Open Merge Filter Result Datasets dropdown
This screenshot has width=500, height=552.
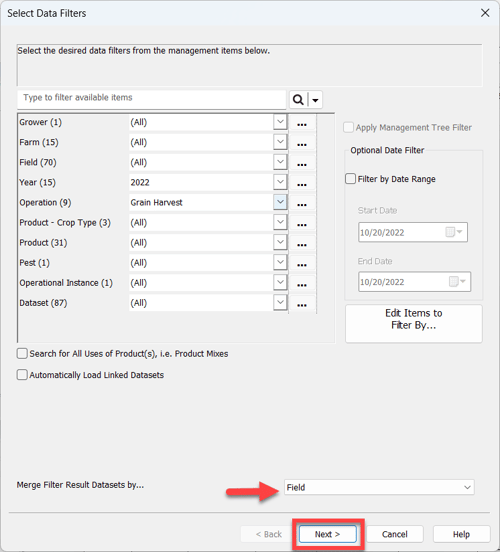[x=379, y=487]
